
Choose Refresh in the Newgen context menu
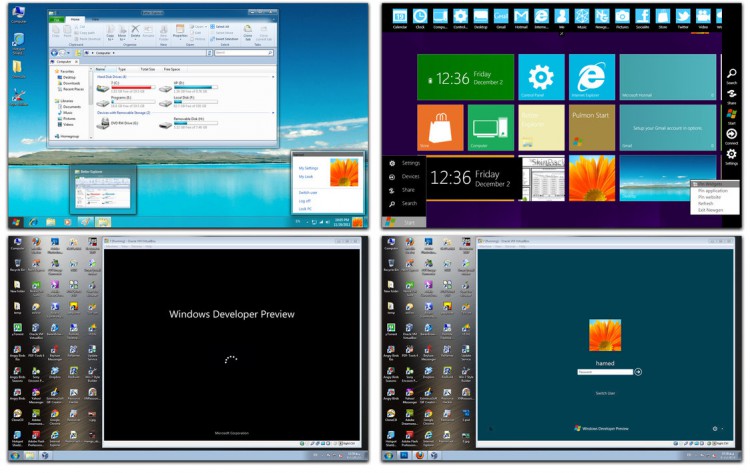pos(706,203)
